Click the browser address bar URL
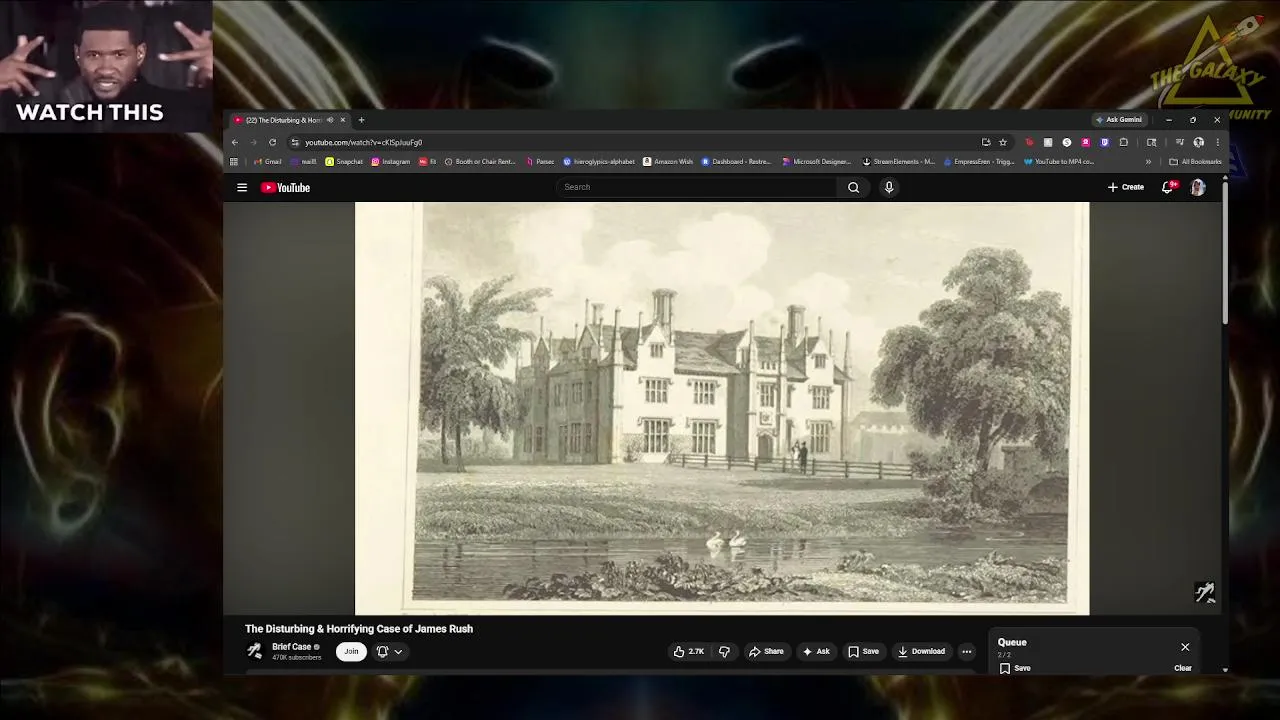 [x=363, y=142]
